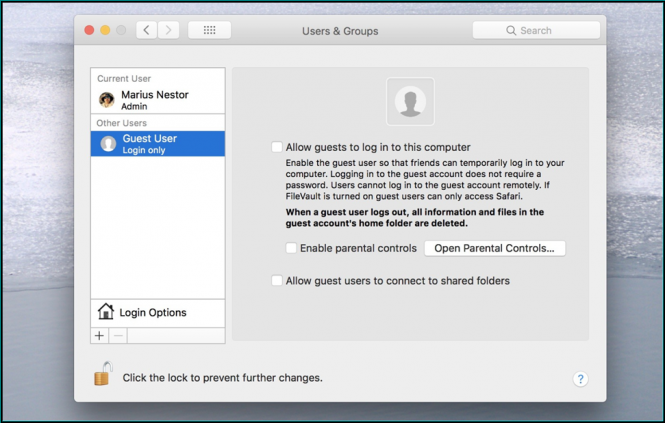The height and width of the screenshot is (423, 665).
Task: Click 'Click the lock to prevent further changes' text
Action: (x=222, y=378)
